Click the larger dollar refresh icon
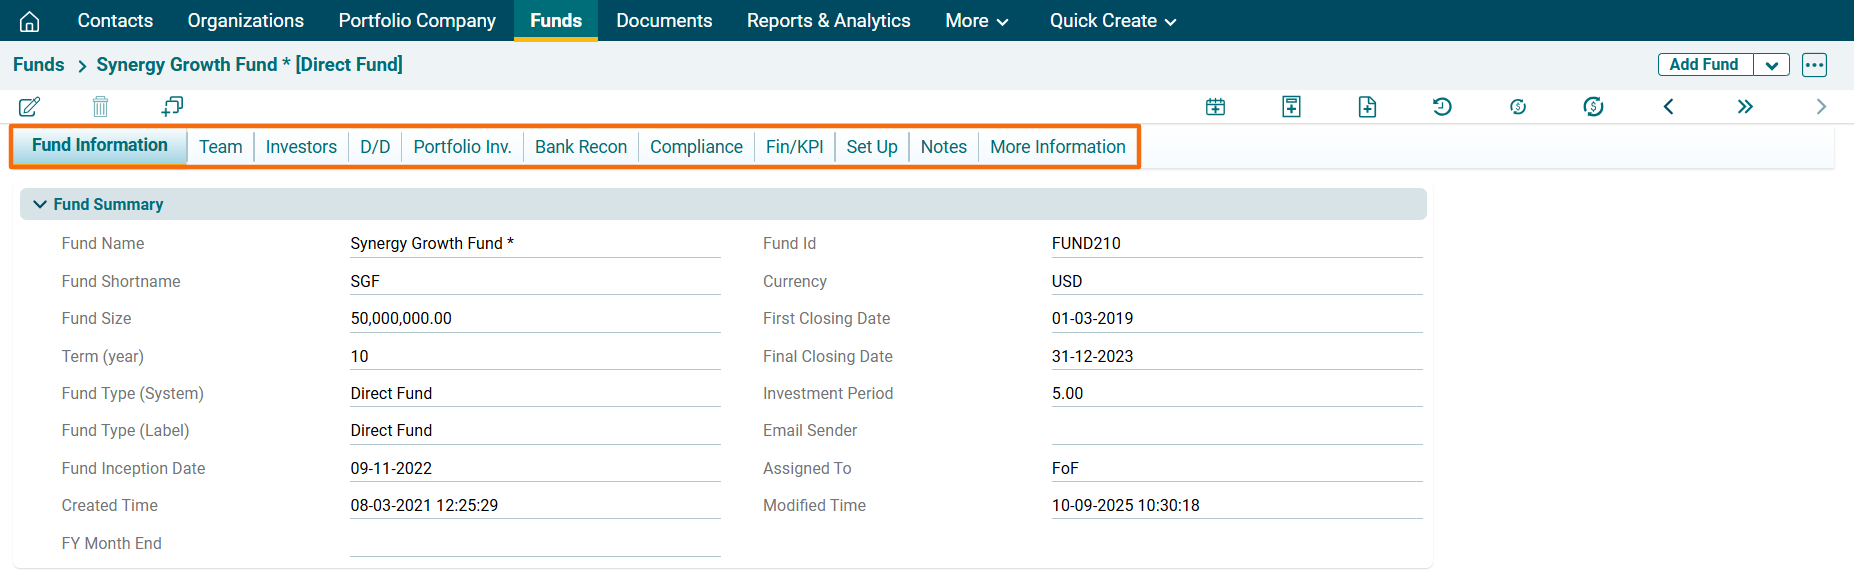Screen dimensions: 1854x573 [x=1593, y=107]
